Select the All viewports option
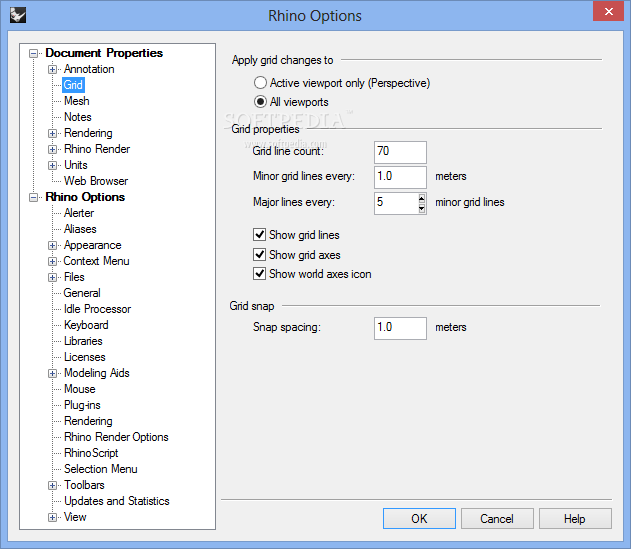This screenshot has width=631, height=549. tap(261, 102)
